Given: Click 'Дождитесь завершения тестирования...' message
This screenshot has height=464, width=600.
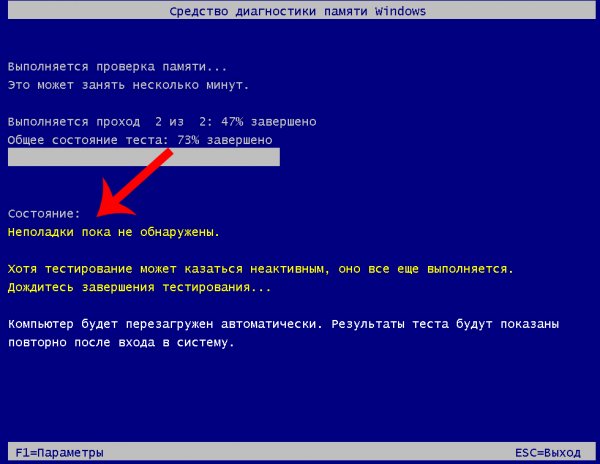Looking at the screenshot, I should coord(139,287).
